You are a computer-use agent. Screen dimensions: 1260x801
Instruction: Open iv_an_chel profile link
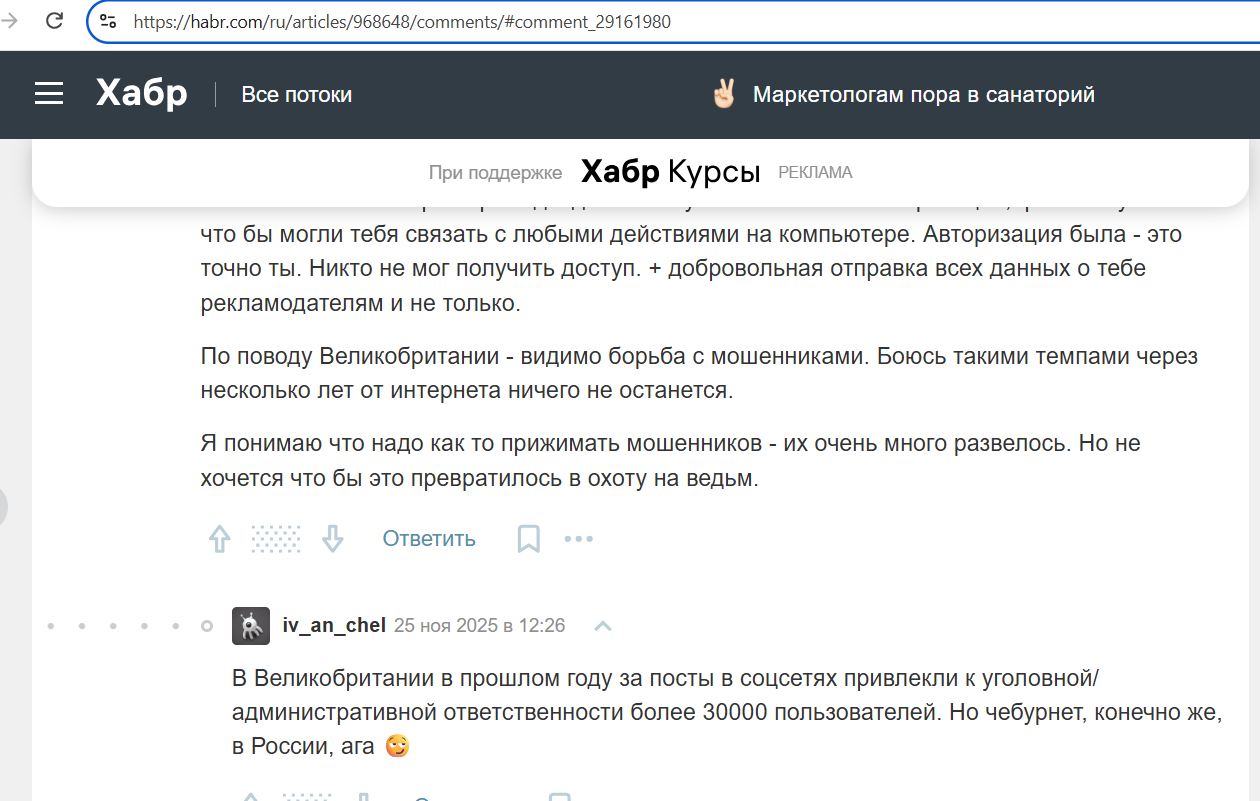click(334, 626)
